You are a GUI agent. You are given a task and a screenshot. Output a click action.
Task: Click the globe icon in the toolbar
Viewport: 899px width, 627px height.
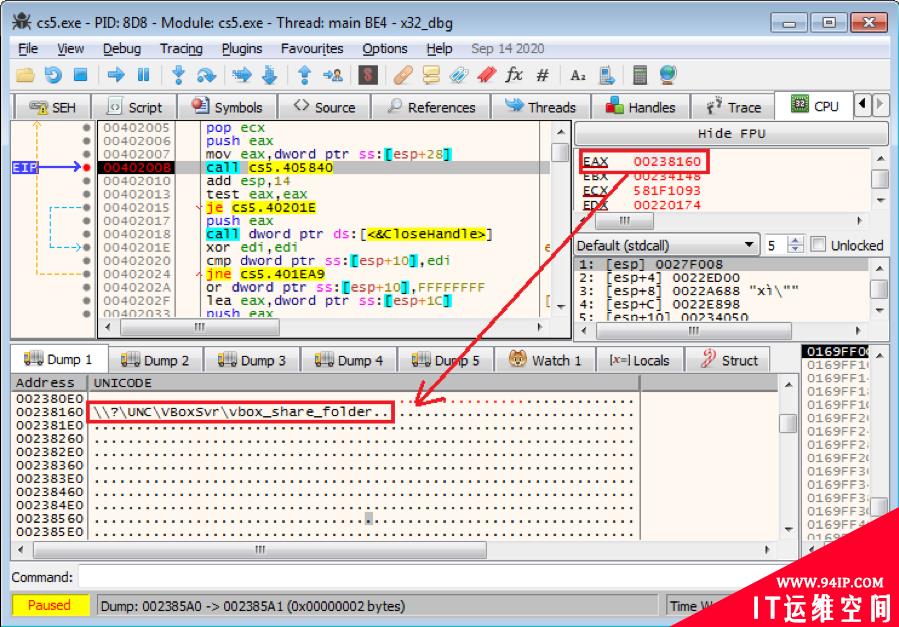pos(668,75)
